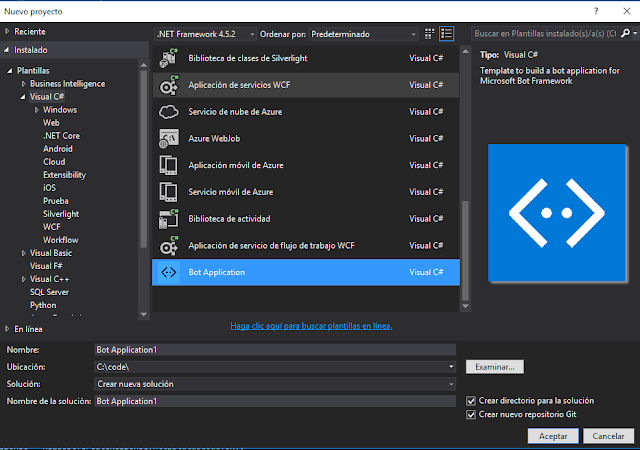640x450 pixels.
Task: Toggle Crear directorio para la solución checkbox
Action: point(471,401)
